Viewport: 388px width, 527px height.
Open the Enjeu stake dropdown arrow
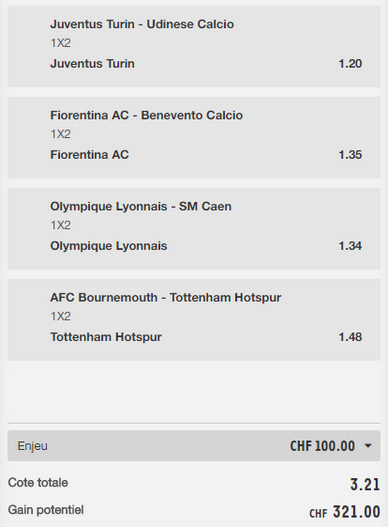[x=368, y=446]
